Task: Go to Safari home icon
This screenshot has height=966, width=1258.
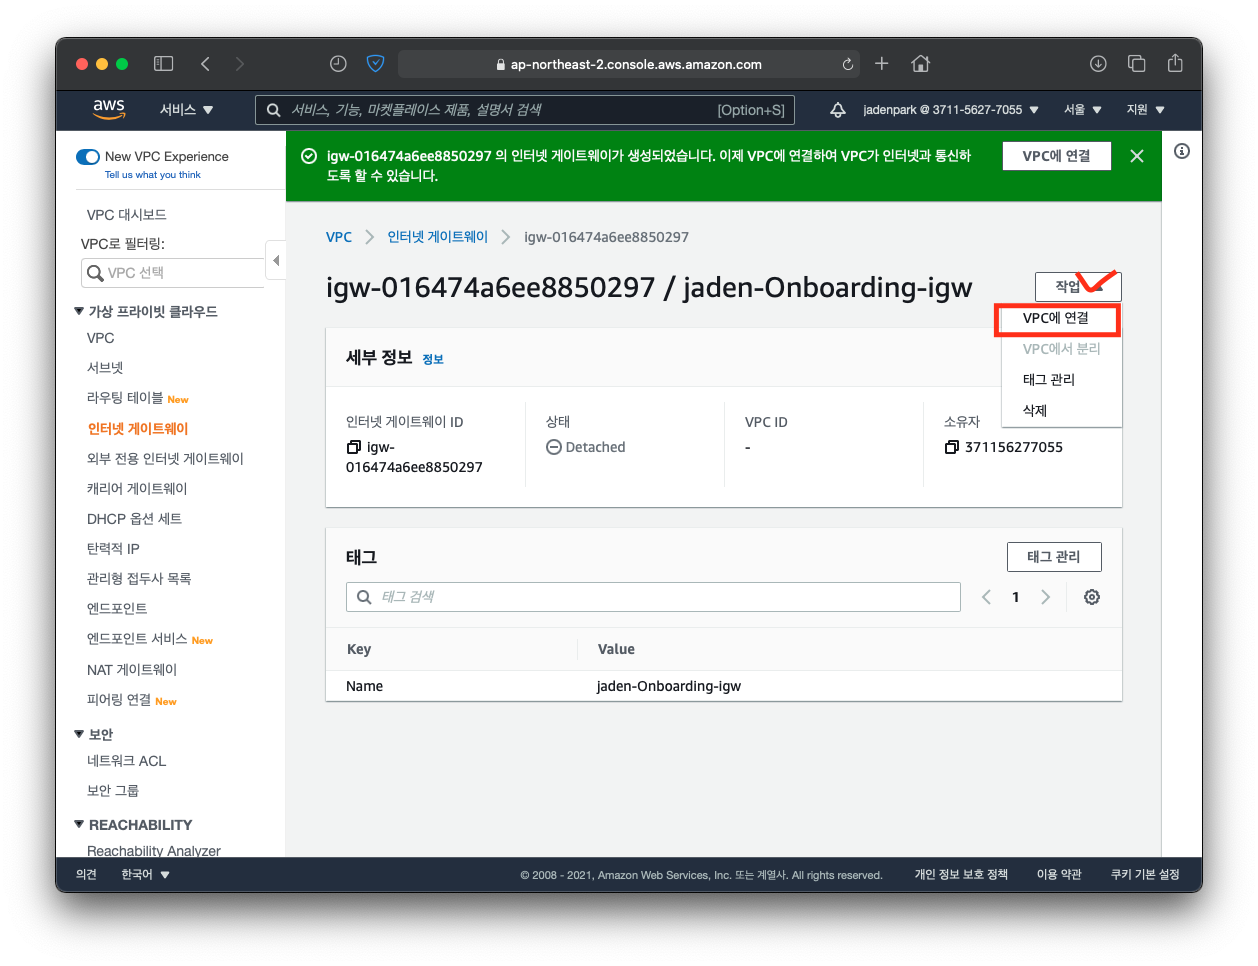Action: pyautogui.click(x=921, y=64)
